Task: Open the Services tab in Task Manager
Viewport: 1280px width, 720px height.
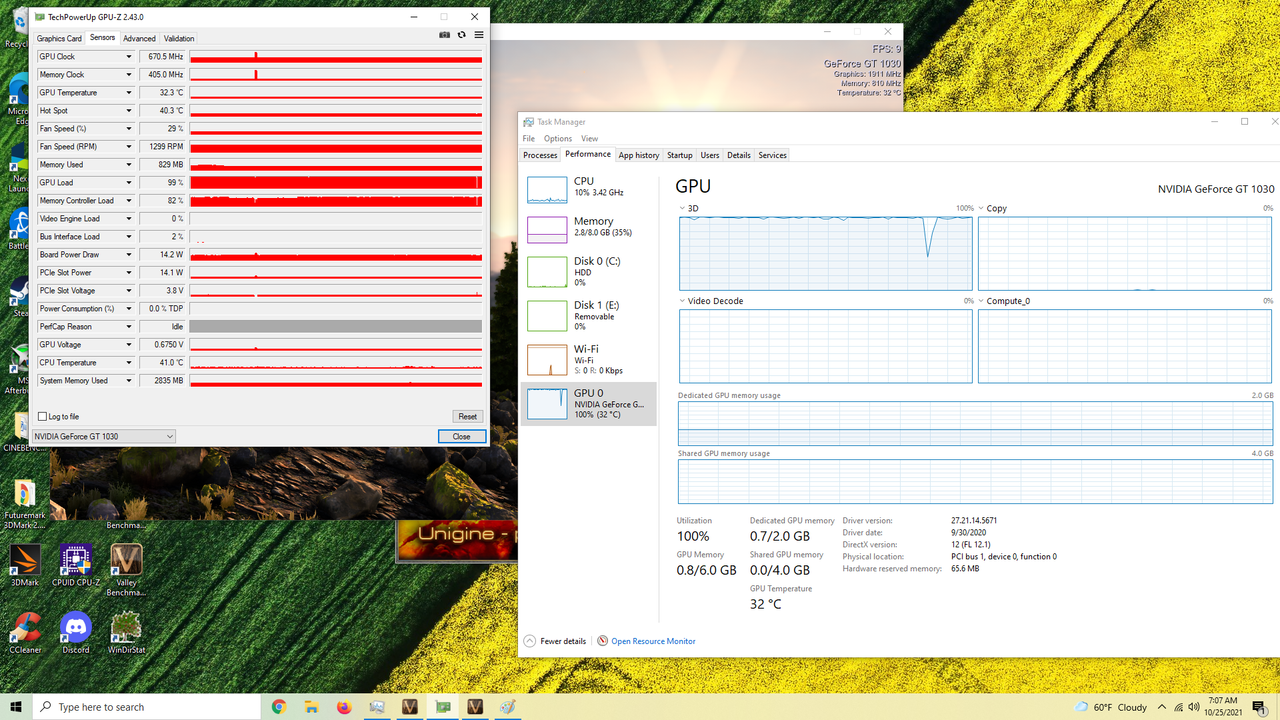Action: [x=772, y=155]
